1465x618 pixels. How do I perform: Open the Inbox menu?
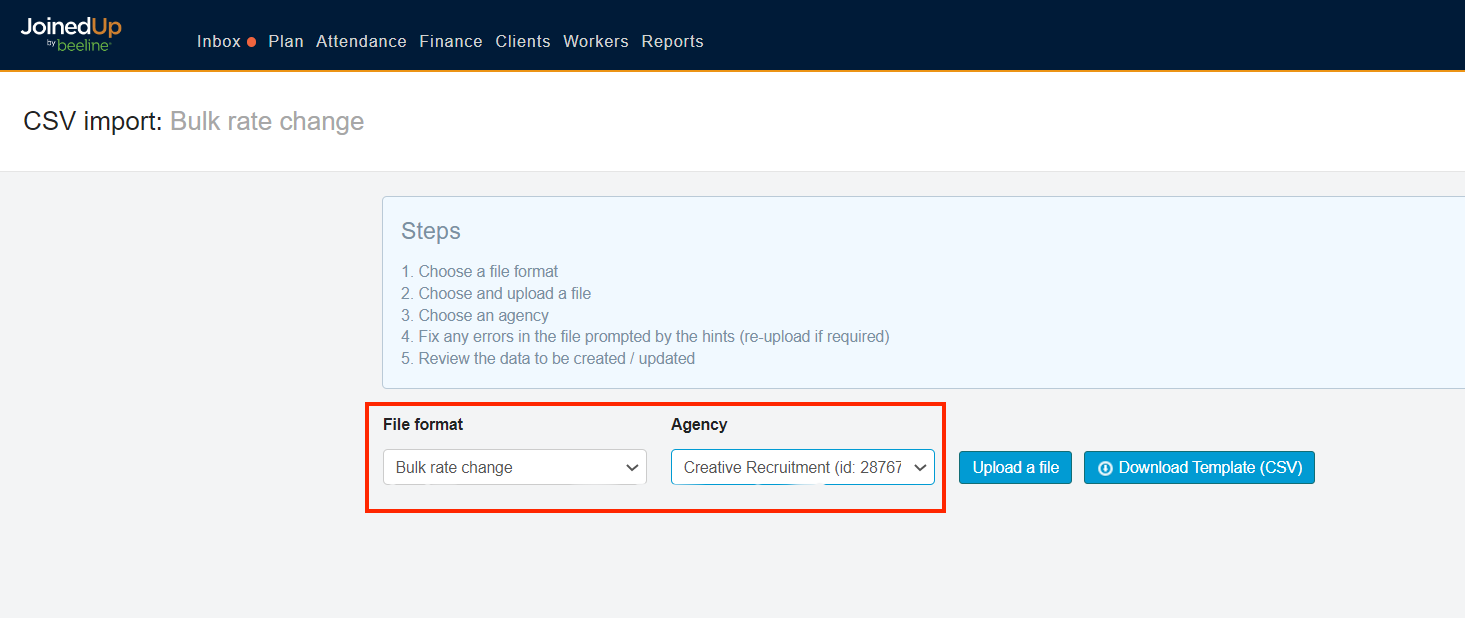click(x=219, y=42)
